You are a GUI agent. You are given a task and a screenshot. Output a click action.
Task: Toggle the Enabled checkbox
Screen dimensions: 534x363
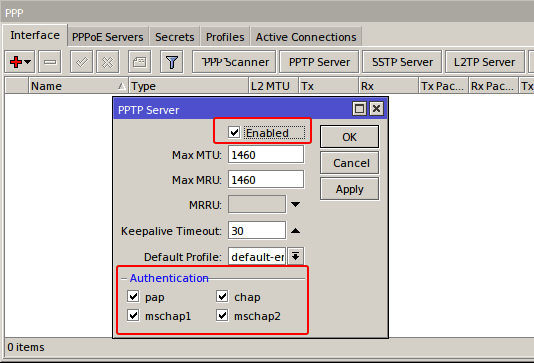tap(234, 132)
